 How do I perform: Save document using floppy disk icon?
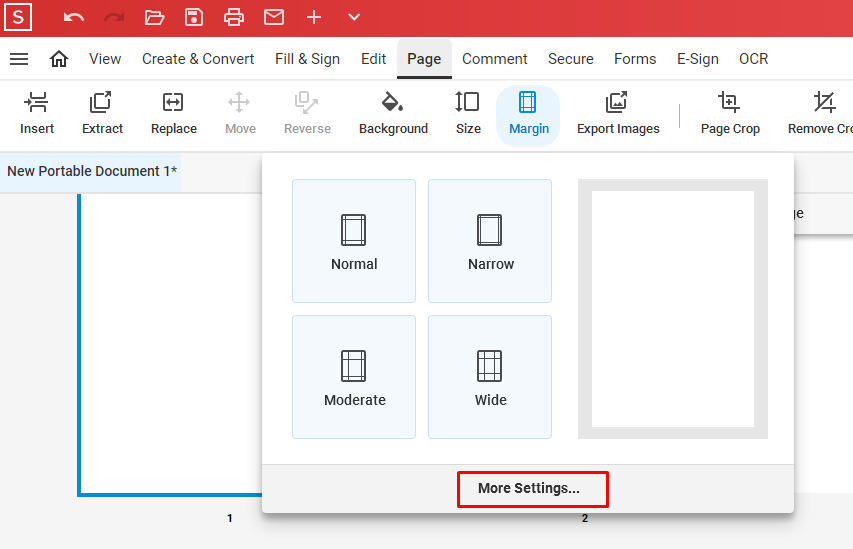tap(194, 17)
